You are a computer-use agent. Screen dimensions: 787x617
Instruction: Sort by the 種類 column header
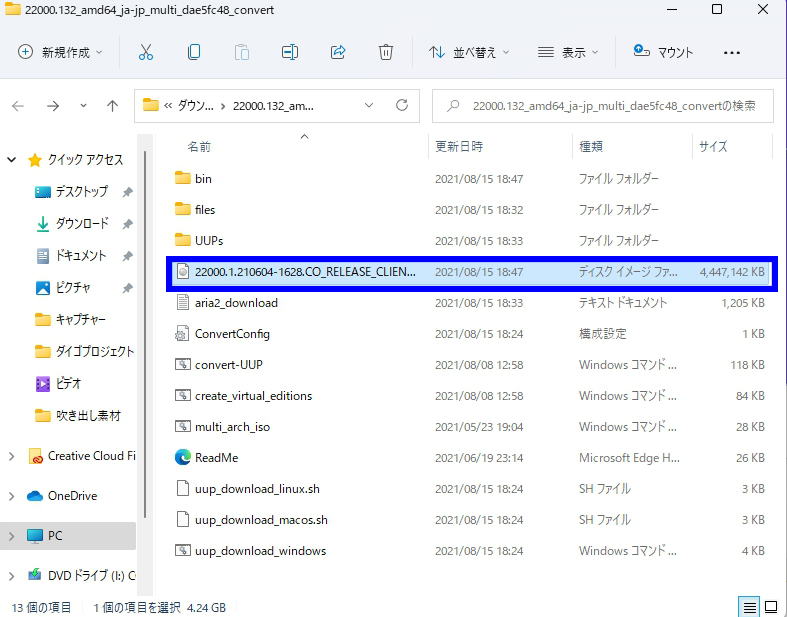coord(591,147)
